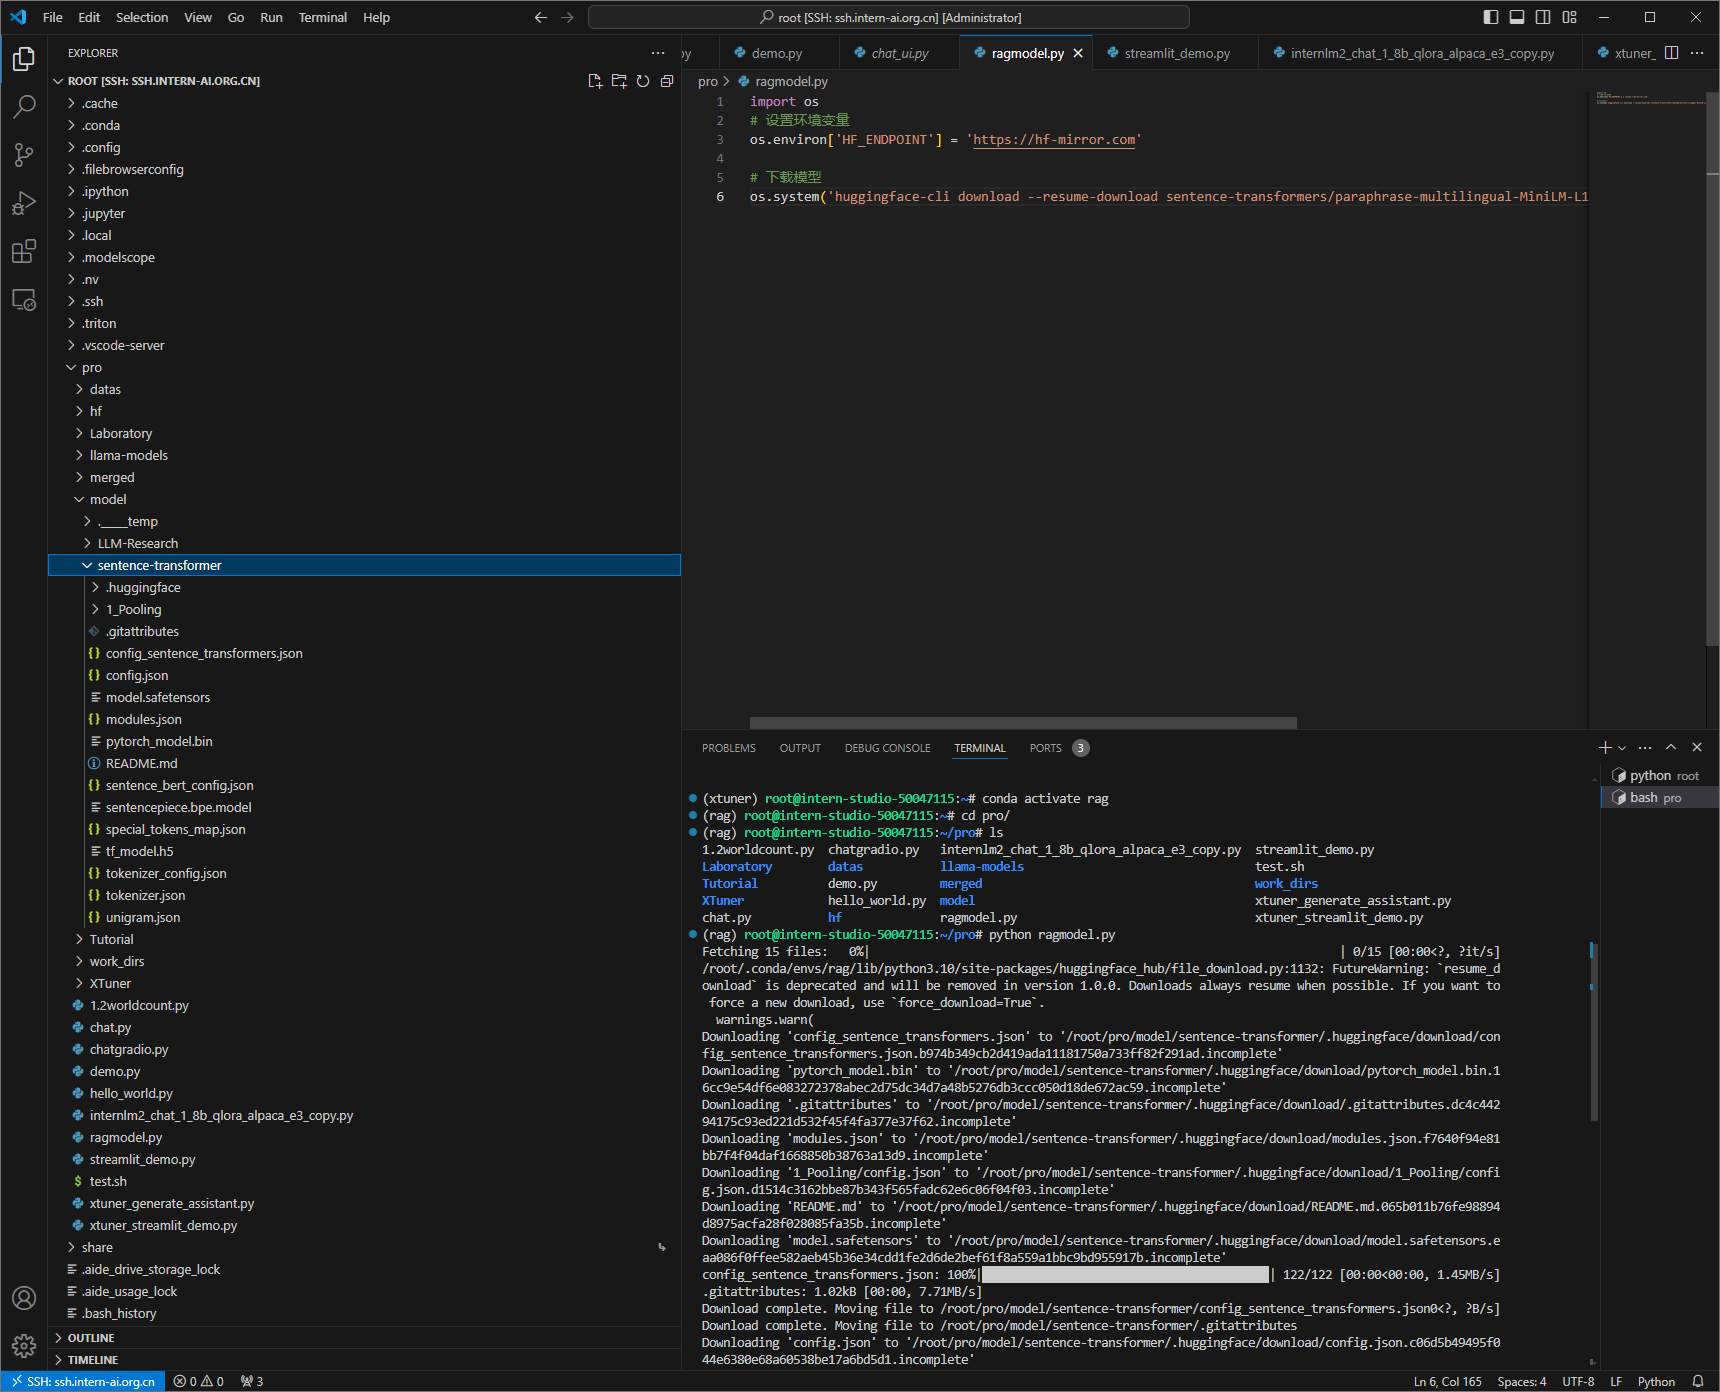Go back in navigation history

[541, 17]
